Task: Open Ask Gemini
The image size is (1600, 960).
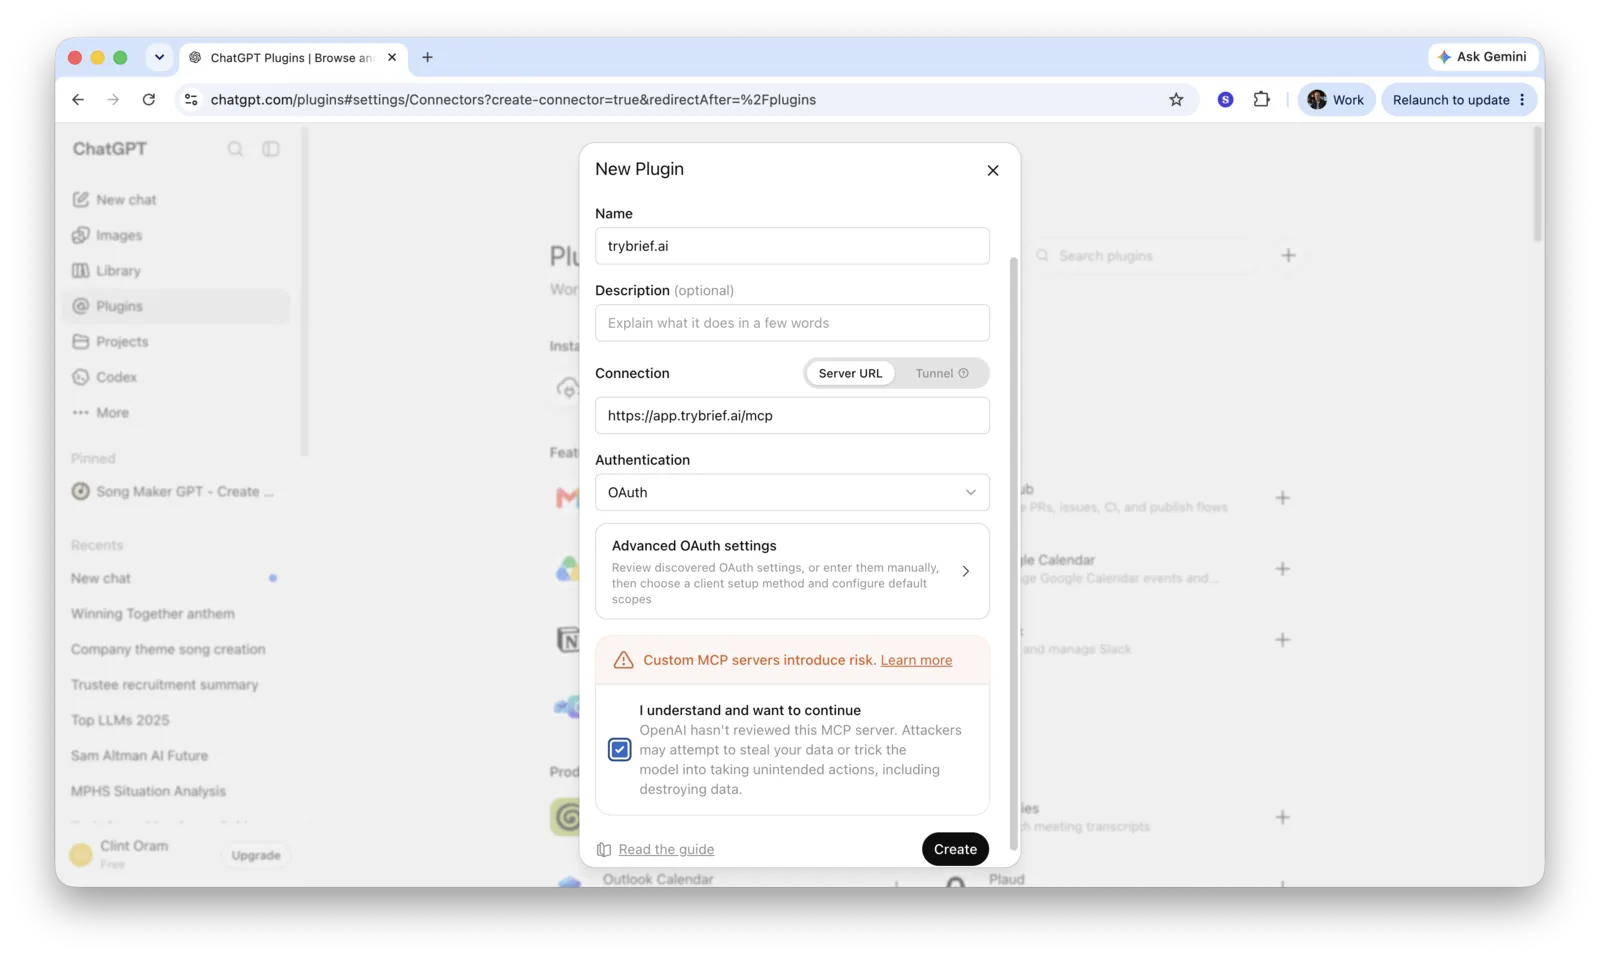Action: tap(1482, 57)
